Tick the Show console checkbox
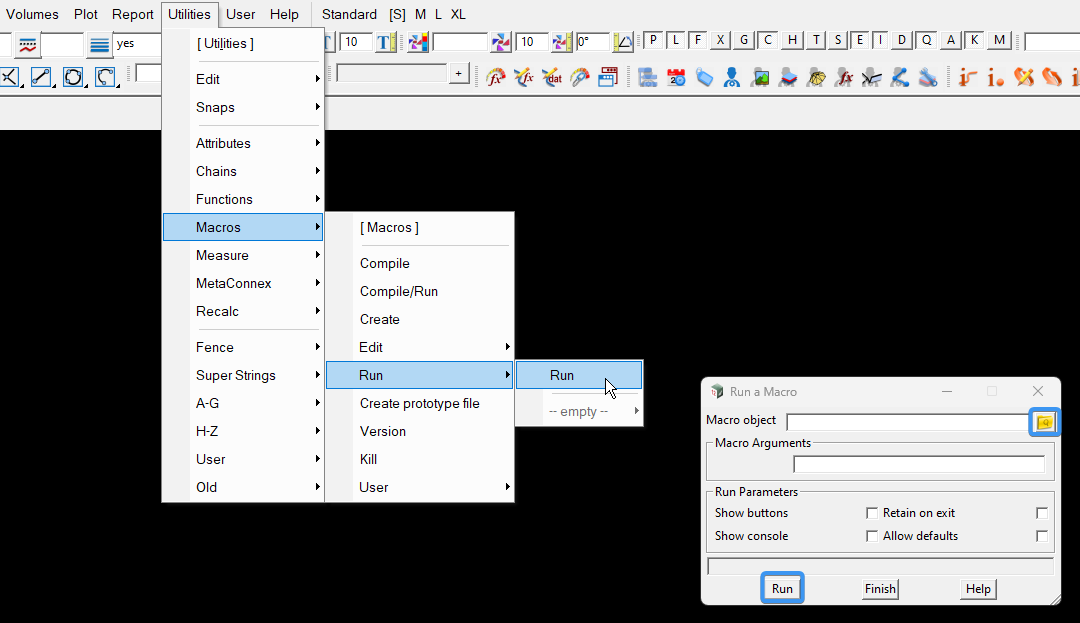Screen dimensions: 1080x623 (x=872, y=536)
